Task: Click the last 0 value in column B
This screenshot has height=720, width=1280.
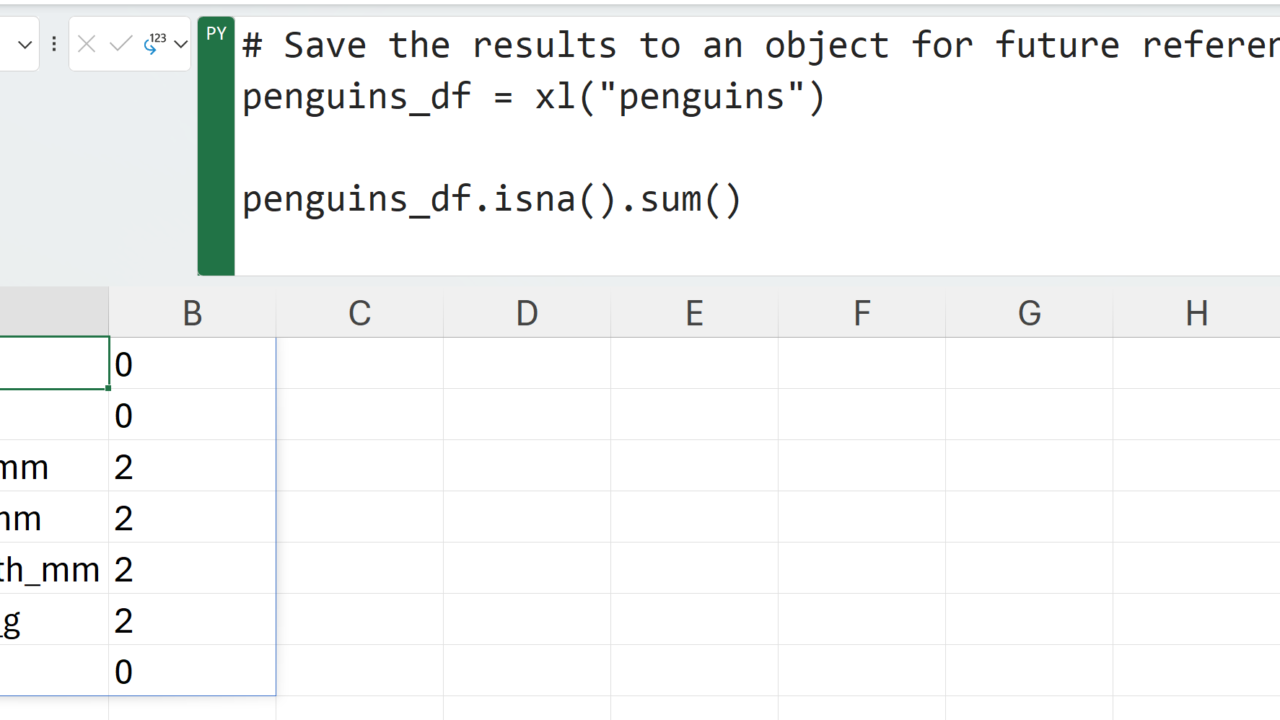Action: (191, 671)
